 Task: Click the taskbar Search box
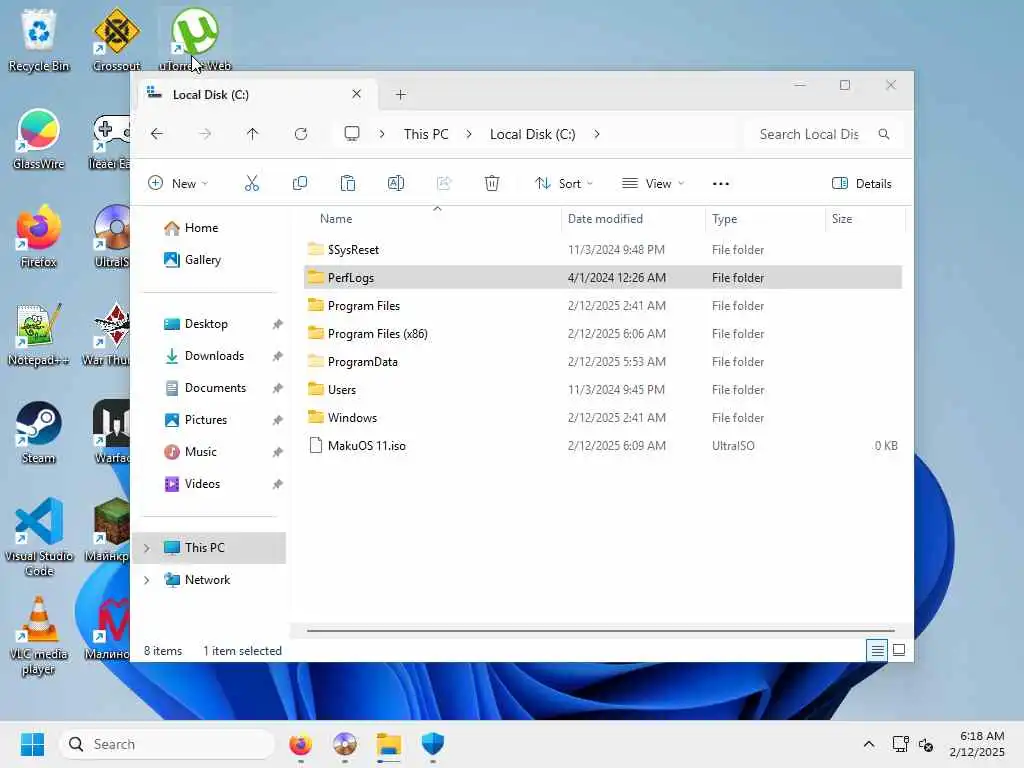167,744
